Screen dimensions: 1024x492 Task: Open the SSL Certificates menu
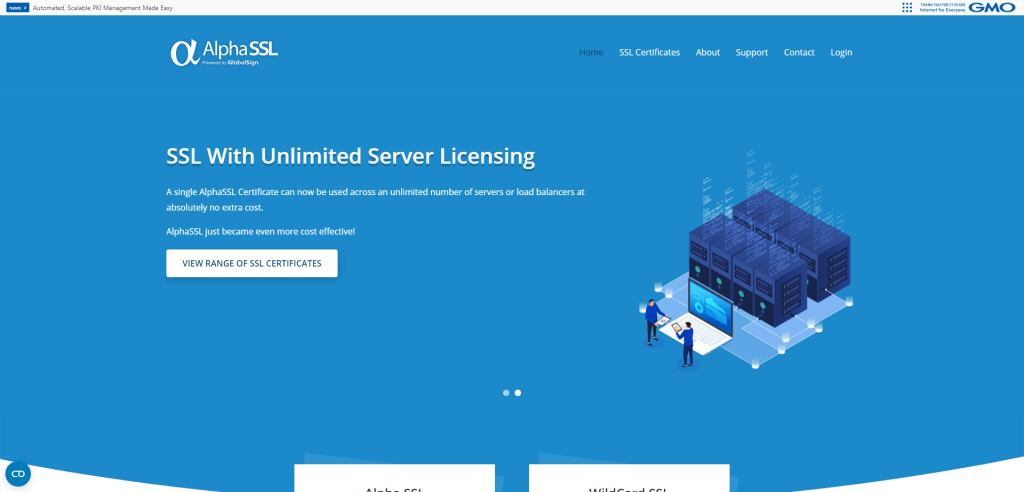click(x=649, y=52)
